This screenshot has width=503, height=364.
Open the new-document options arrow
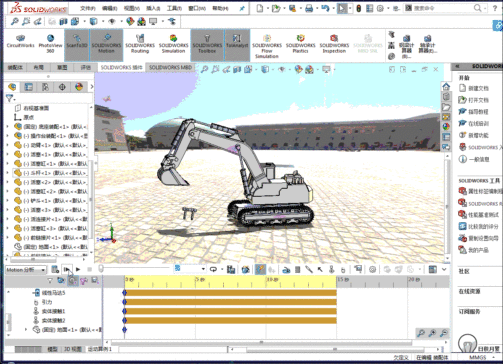pos(267,8)
